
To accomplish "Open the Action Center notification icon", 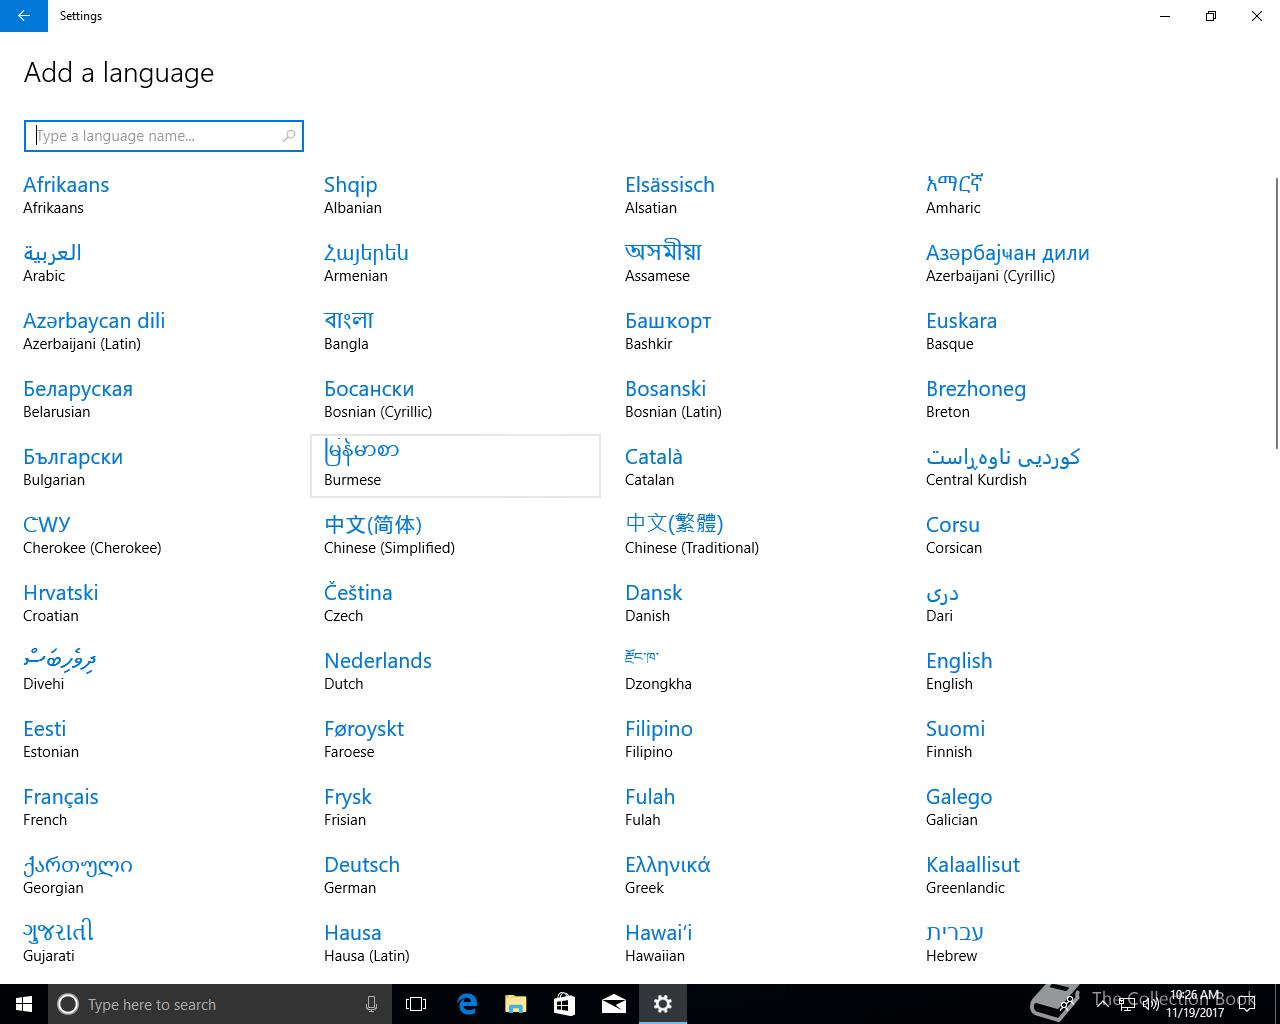I will pyautogui.click(x=1246, y=1003).
